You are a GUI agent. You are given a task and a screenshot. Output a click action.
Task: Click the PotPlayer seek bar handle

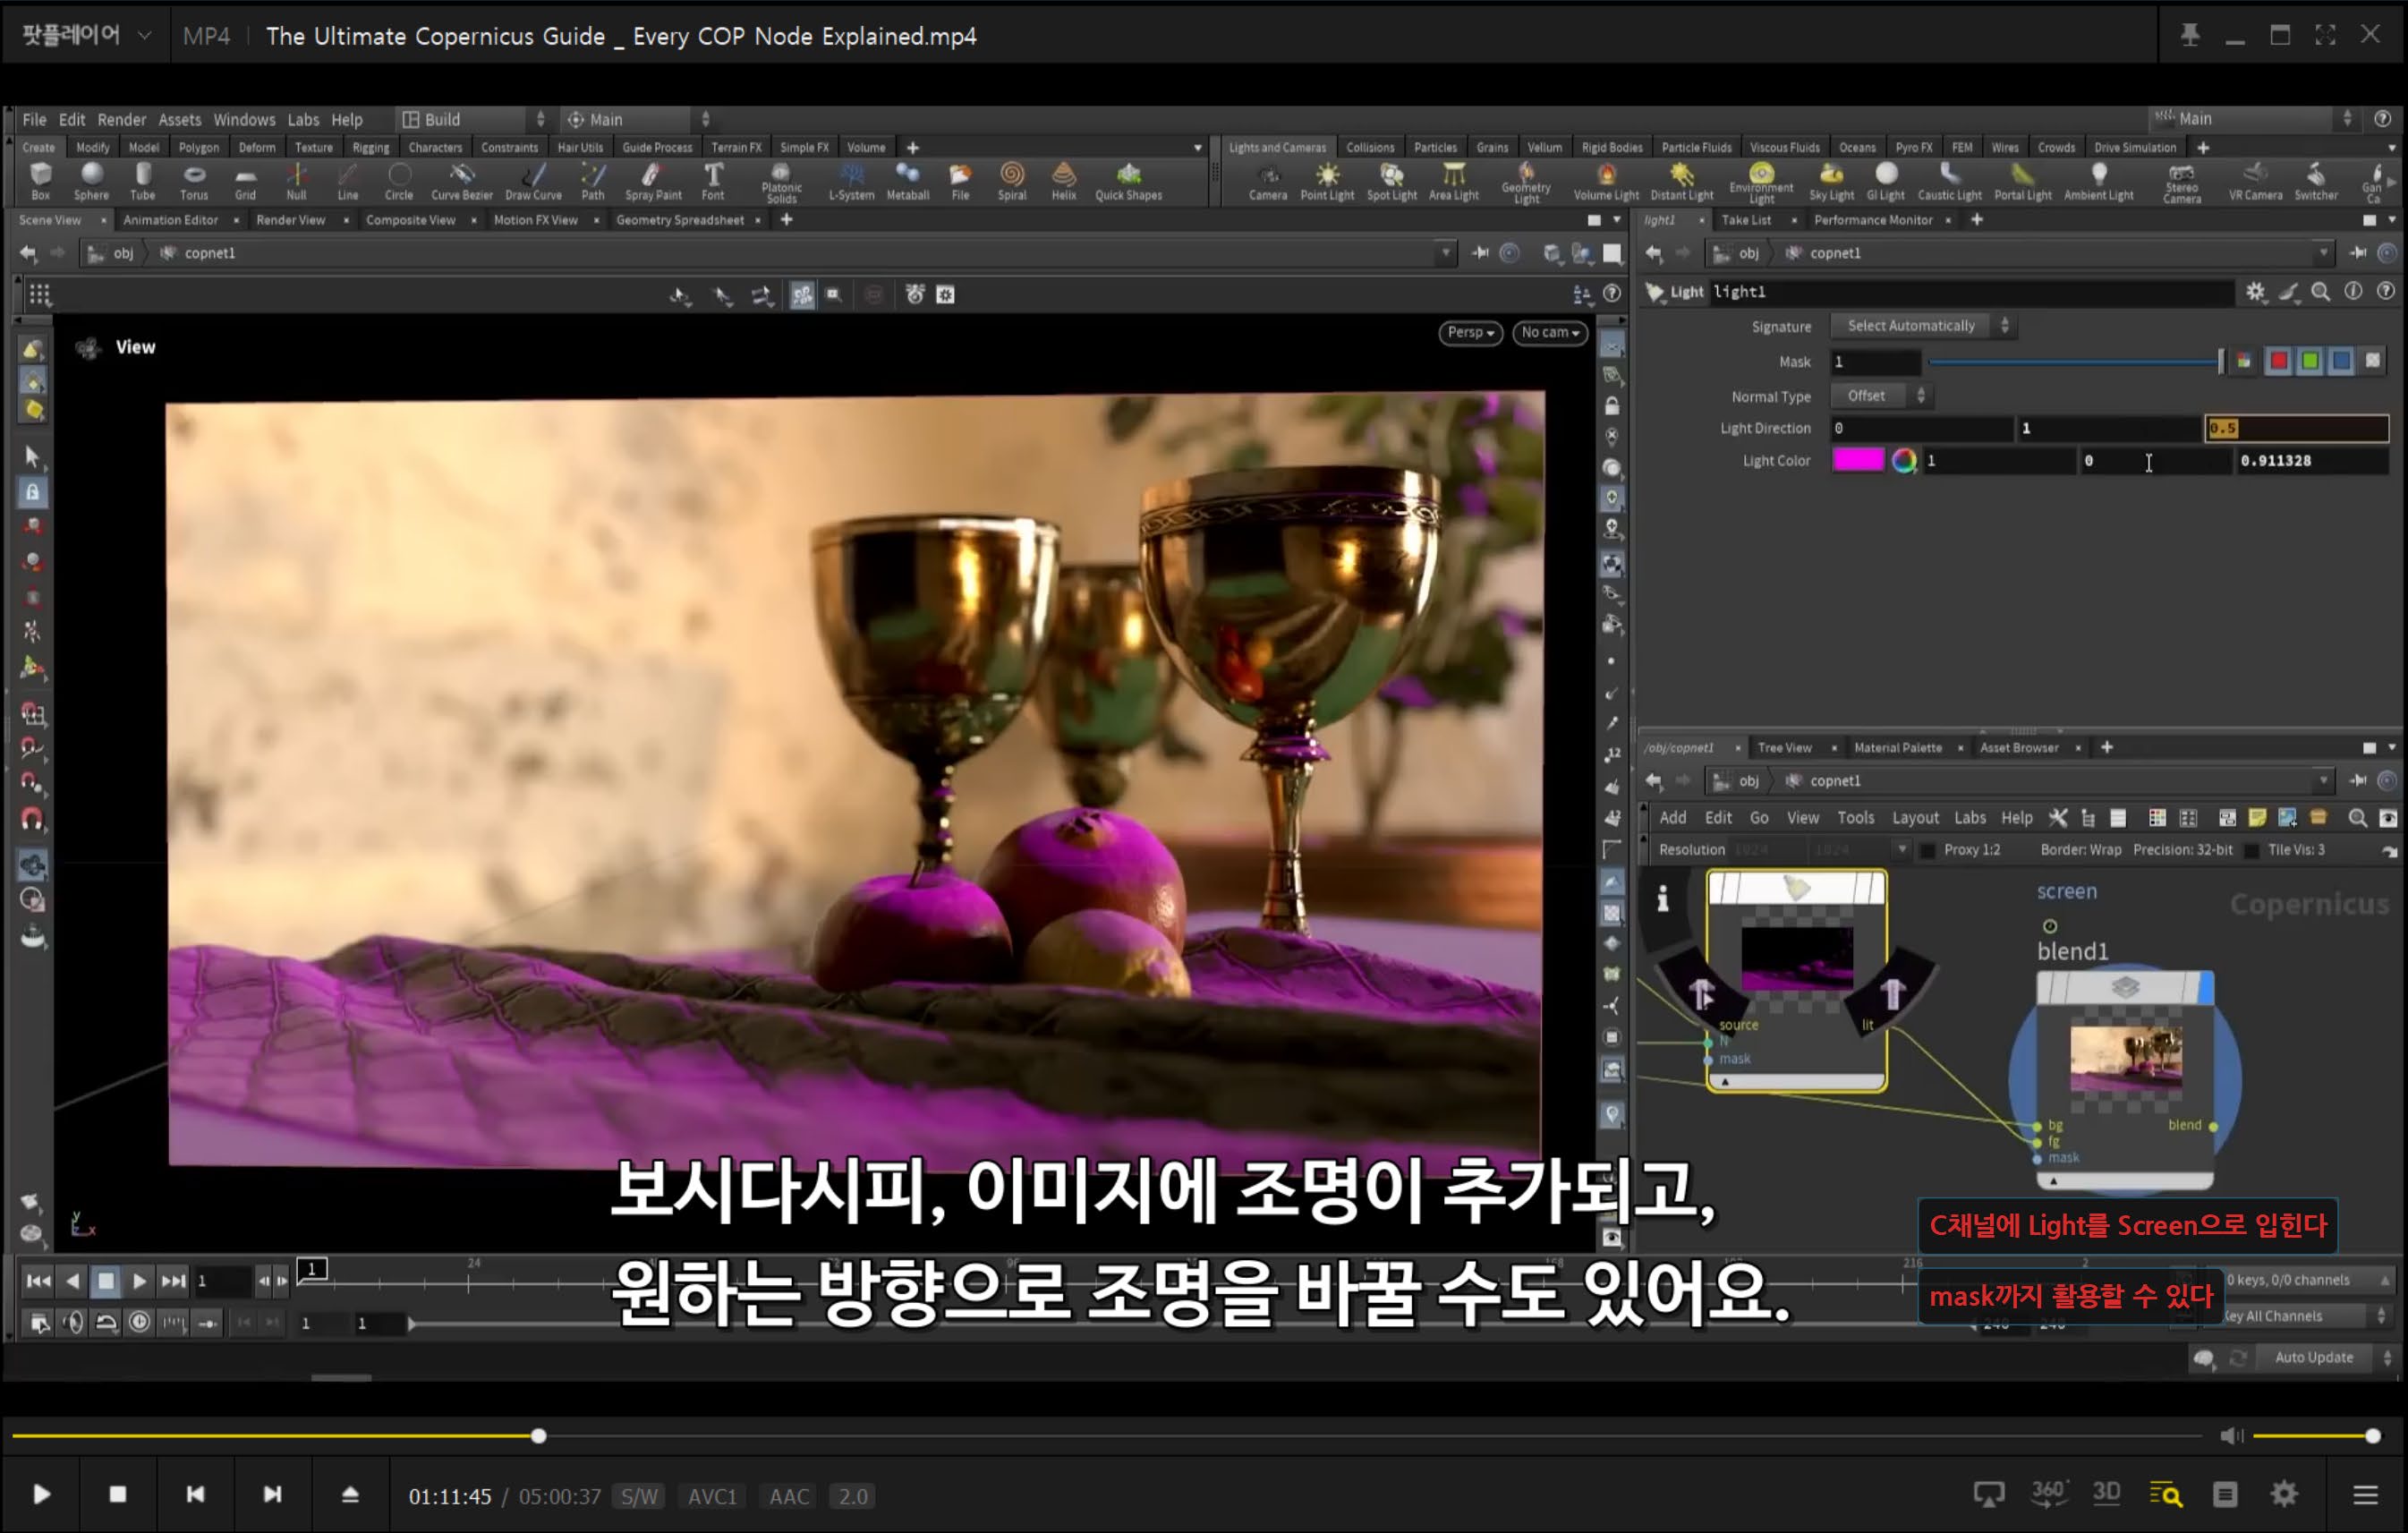point(538,1436)
